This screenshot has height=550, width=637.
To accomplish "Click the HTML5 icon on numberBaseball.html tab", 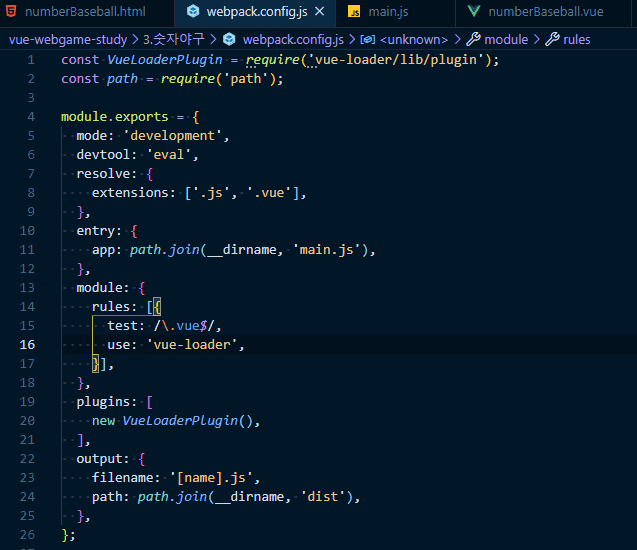I will coord(11,11).
